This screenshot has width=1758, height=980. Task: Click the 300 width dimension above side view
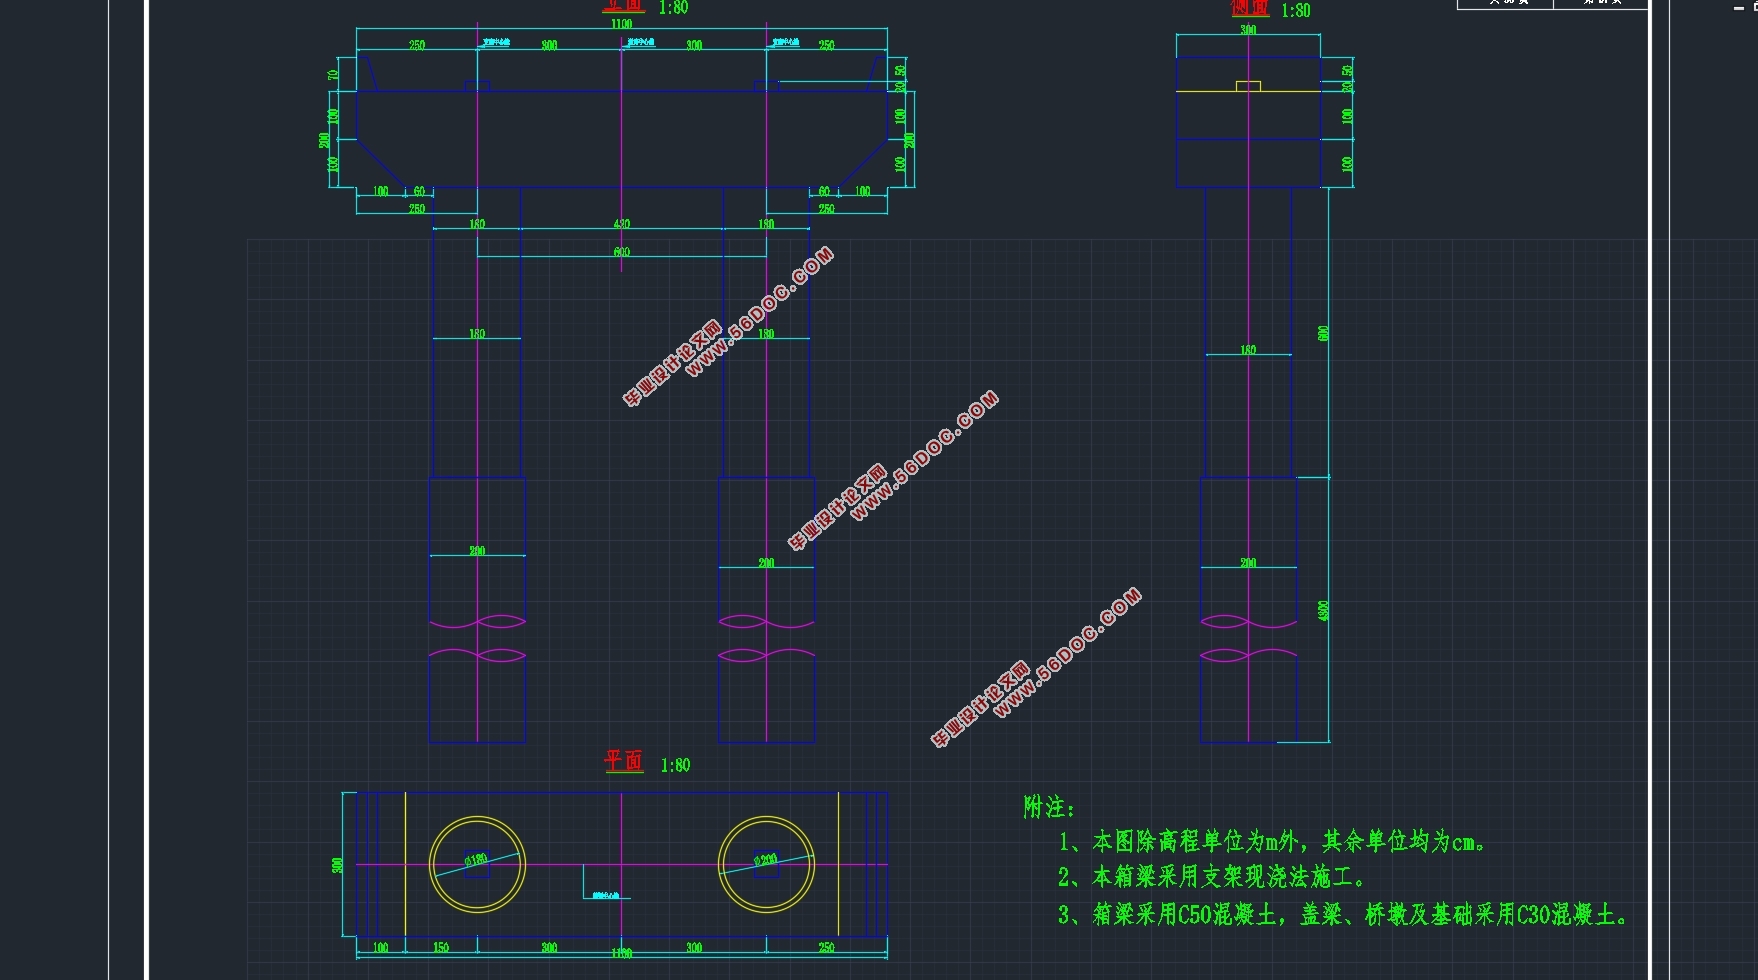pos(1248,30)
